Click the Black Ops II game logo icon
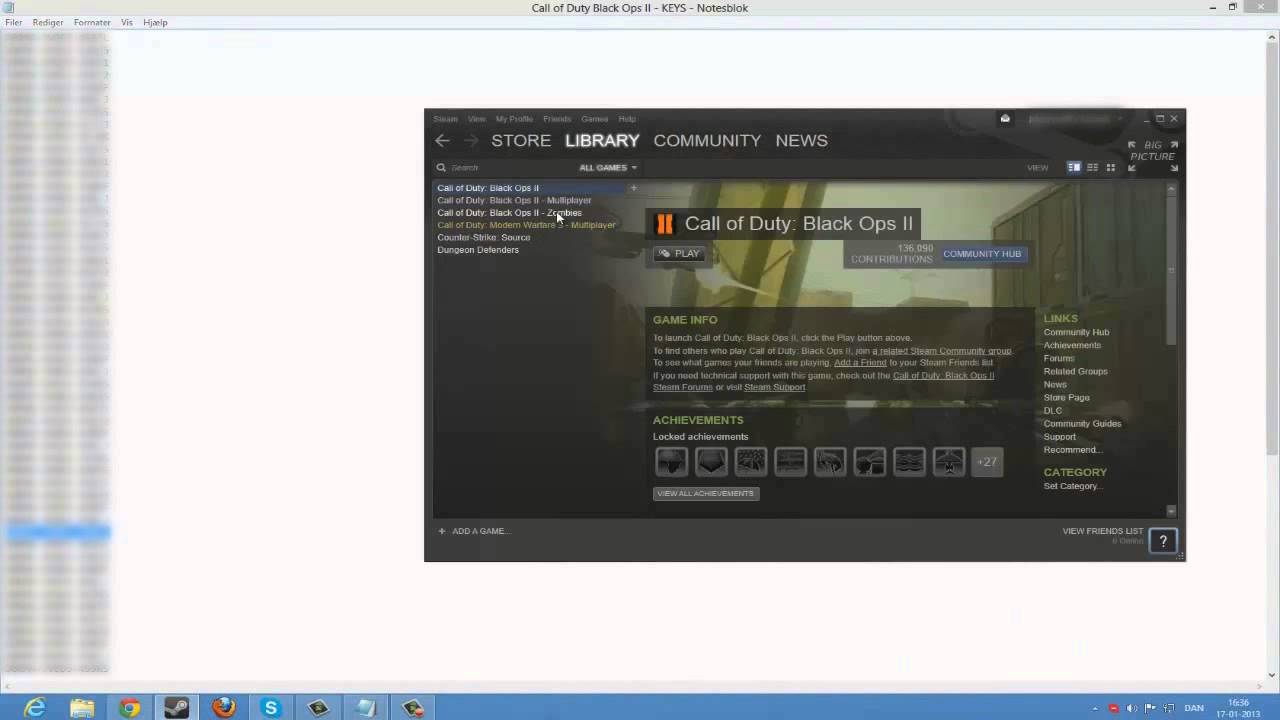The image size is (1280, 720). tap(665, 223)
